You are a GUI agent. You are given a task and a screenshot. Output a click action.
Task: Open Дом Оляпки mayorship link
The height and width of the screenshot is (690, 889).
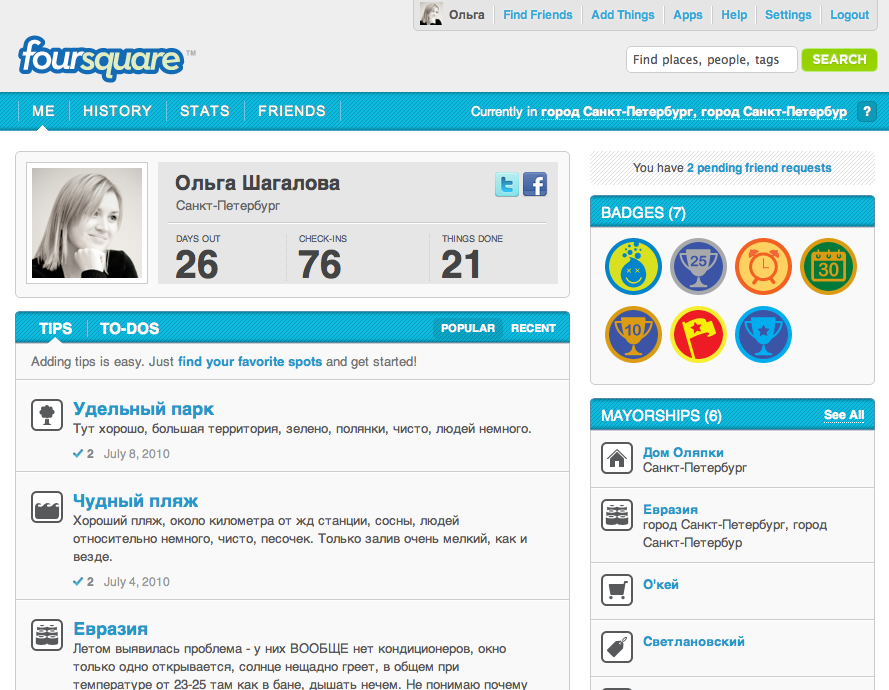point(683,452)
